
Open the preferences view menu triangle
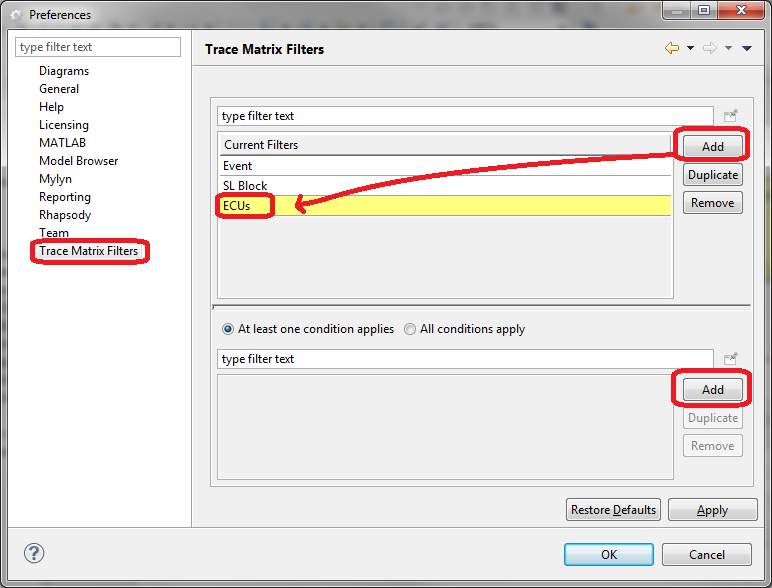(746, 48)
